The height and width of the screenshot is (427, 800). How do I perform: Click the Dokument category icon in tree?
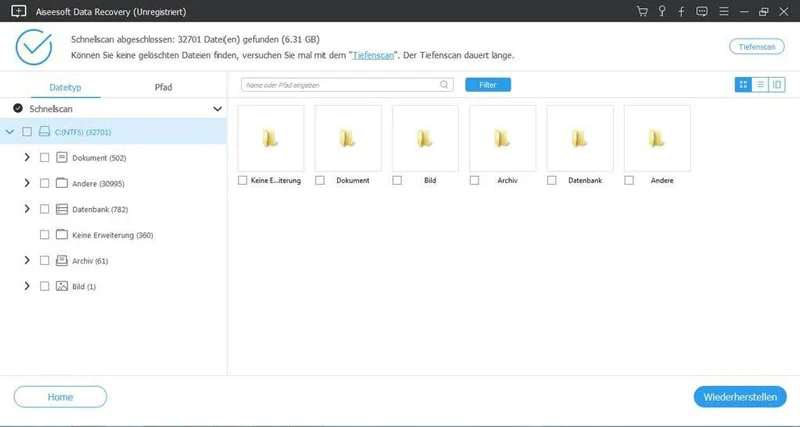click(x=62, y=158)
